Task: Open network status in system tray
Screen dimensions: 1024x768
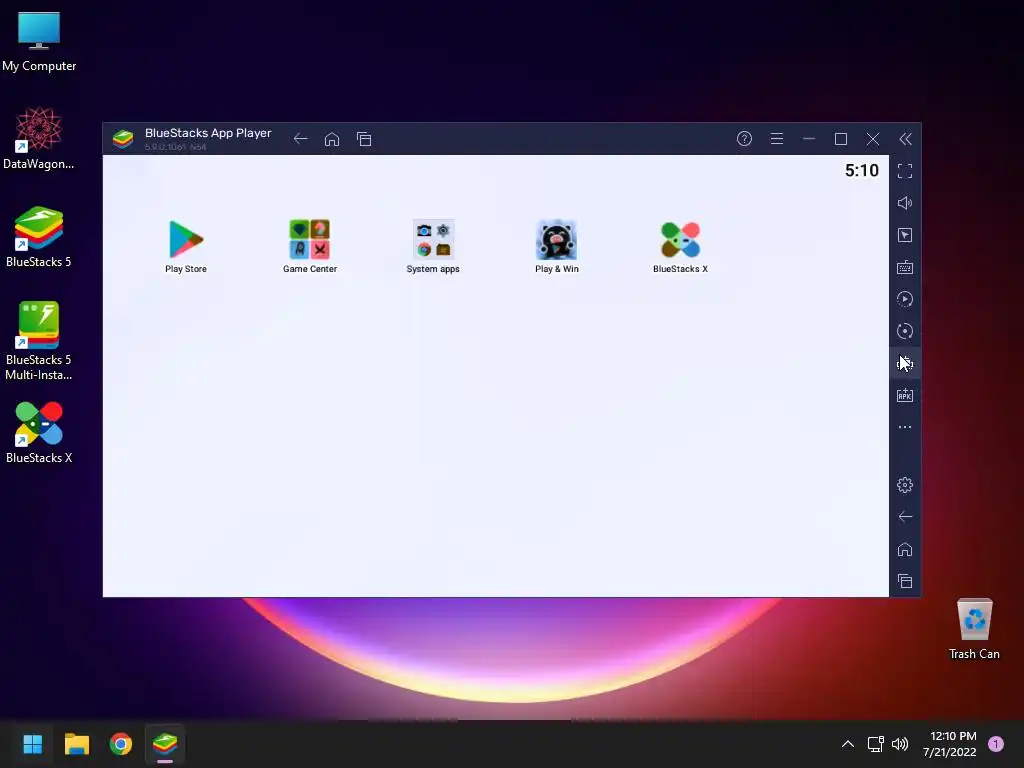Action: tap(875, 744)
